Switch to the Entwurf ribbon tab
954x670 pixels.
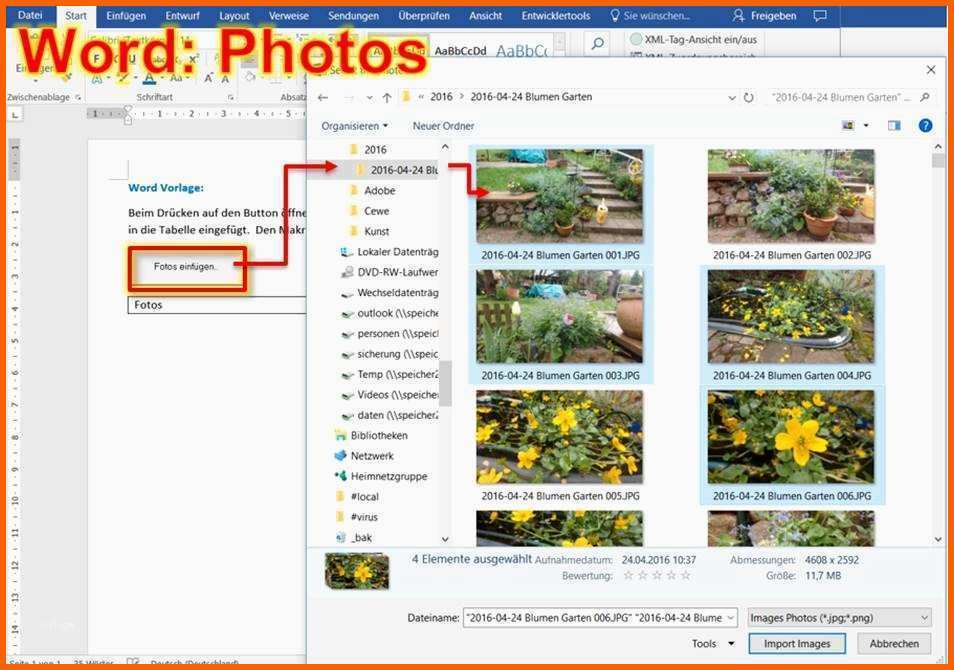(183, 16)
